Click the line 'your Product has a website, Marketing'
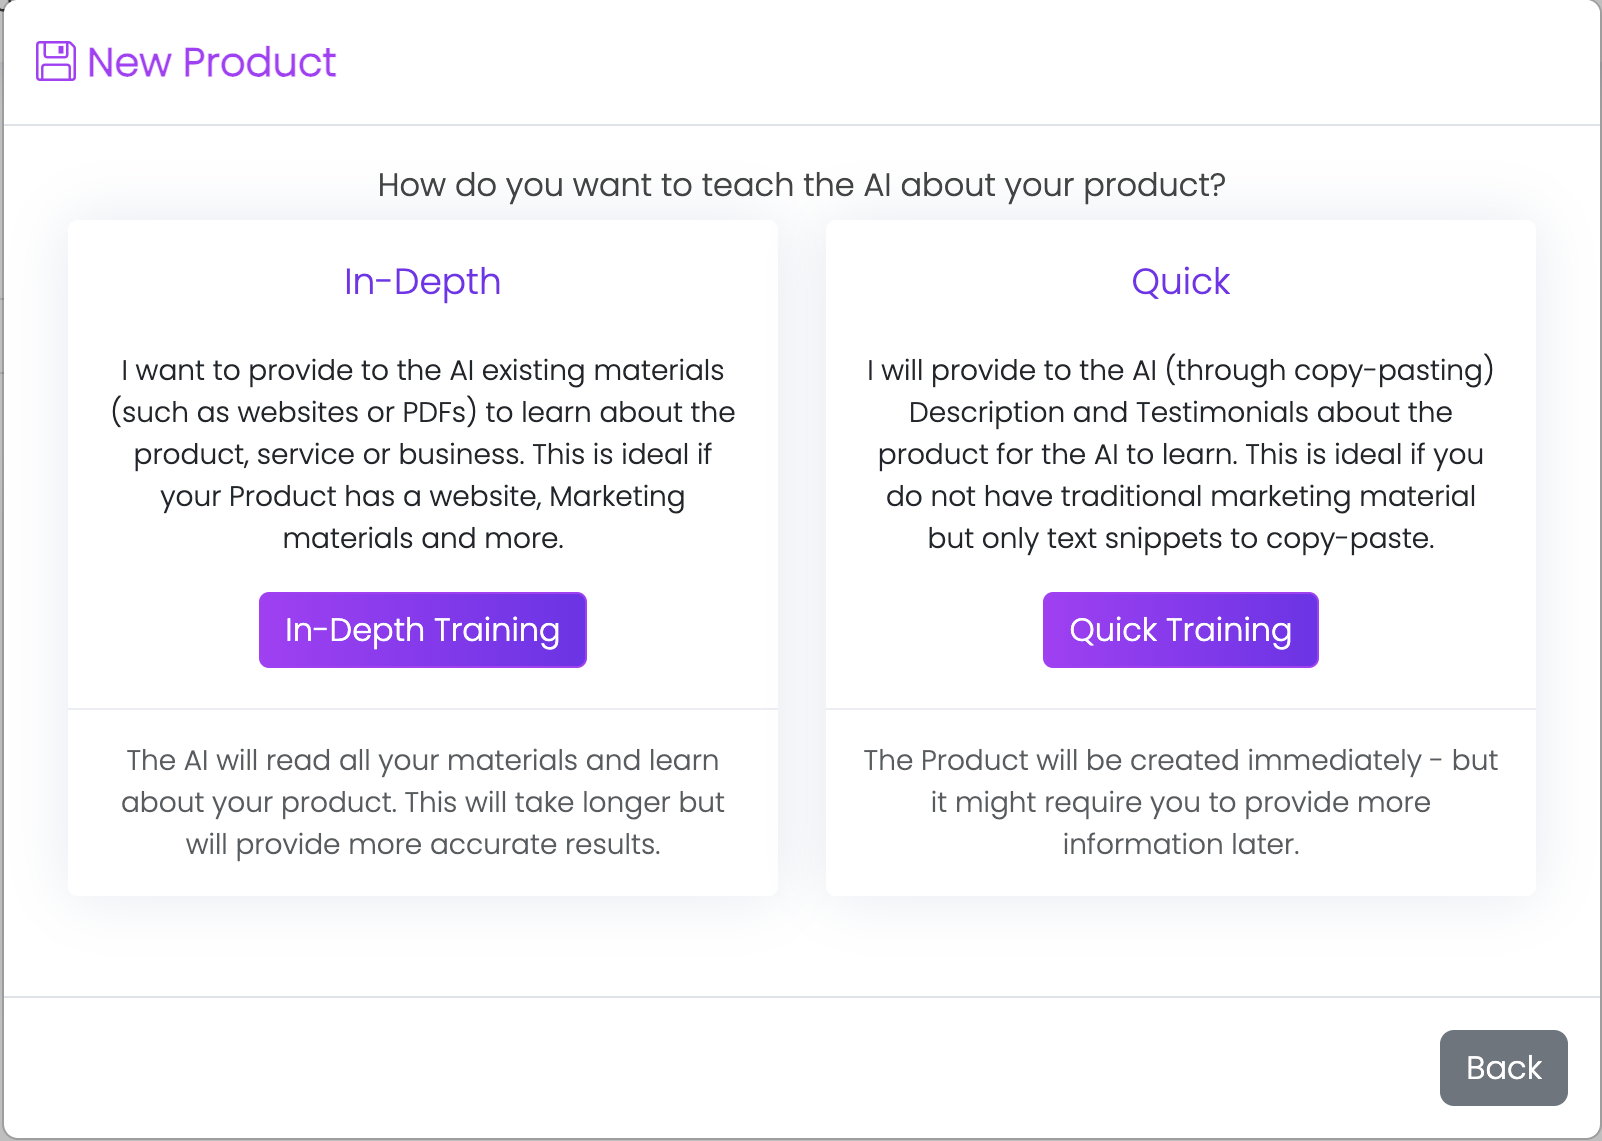 423,496
